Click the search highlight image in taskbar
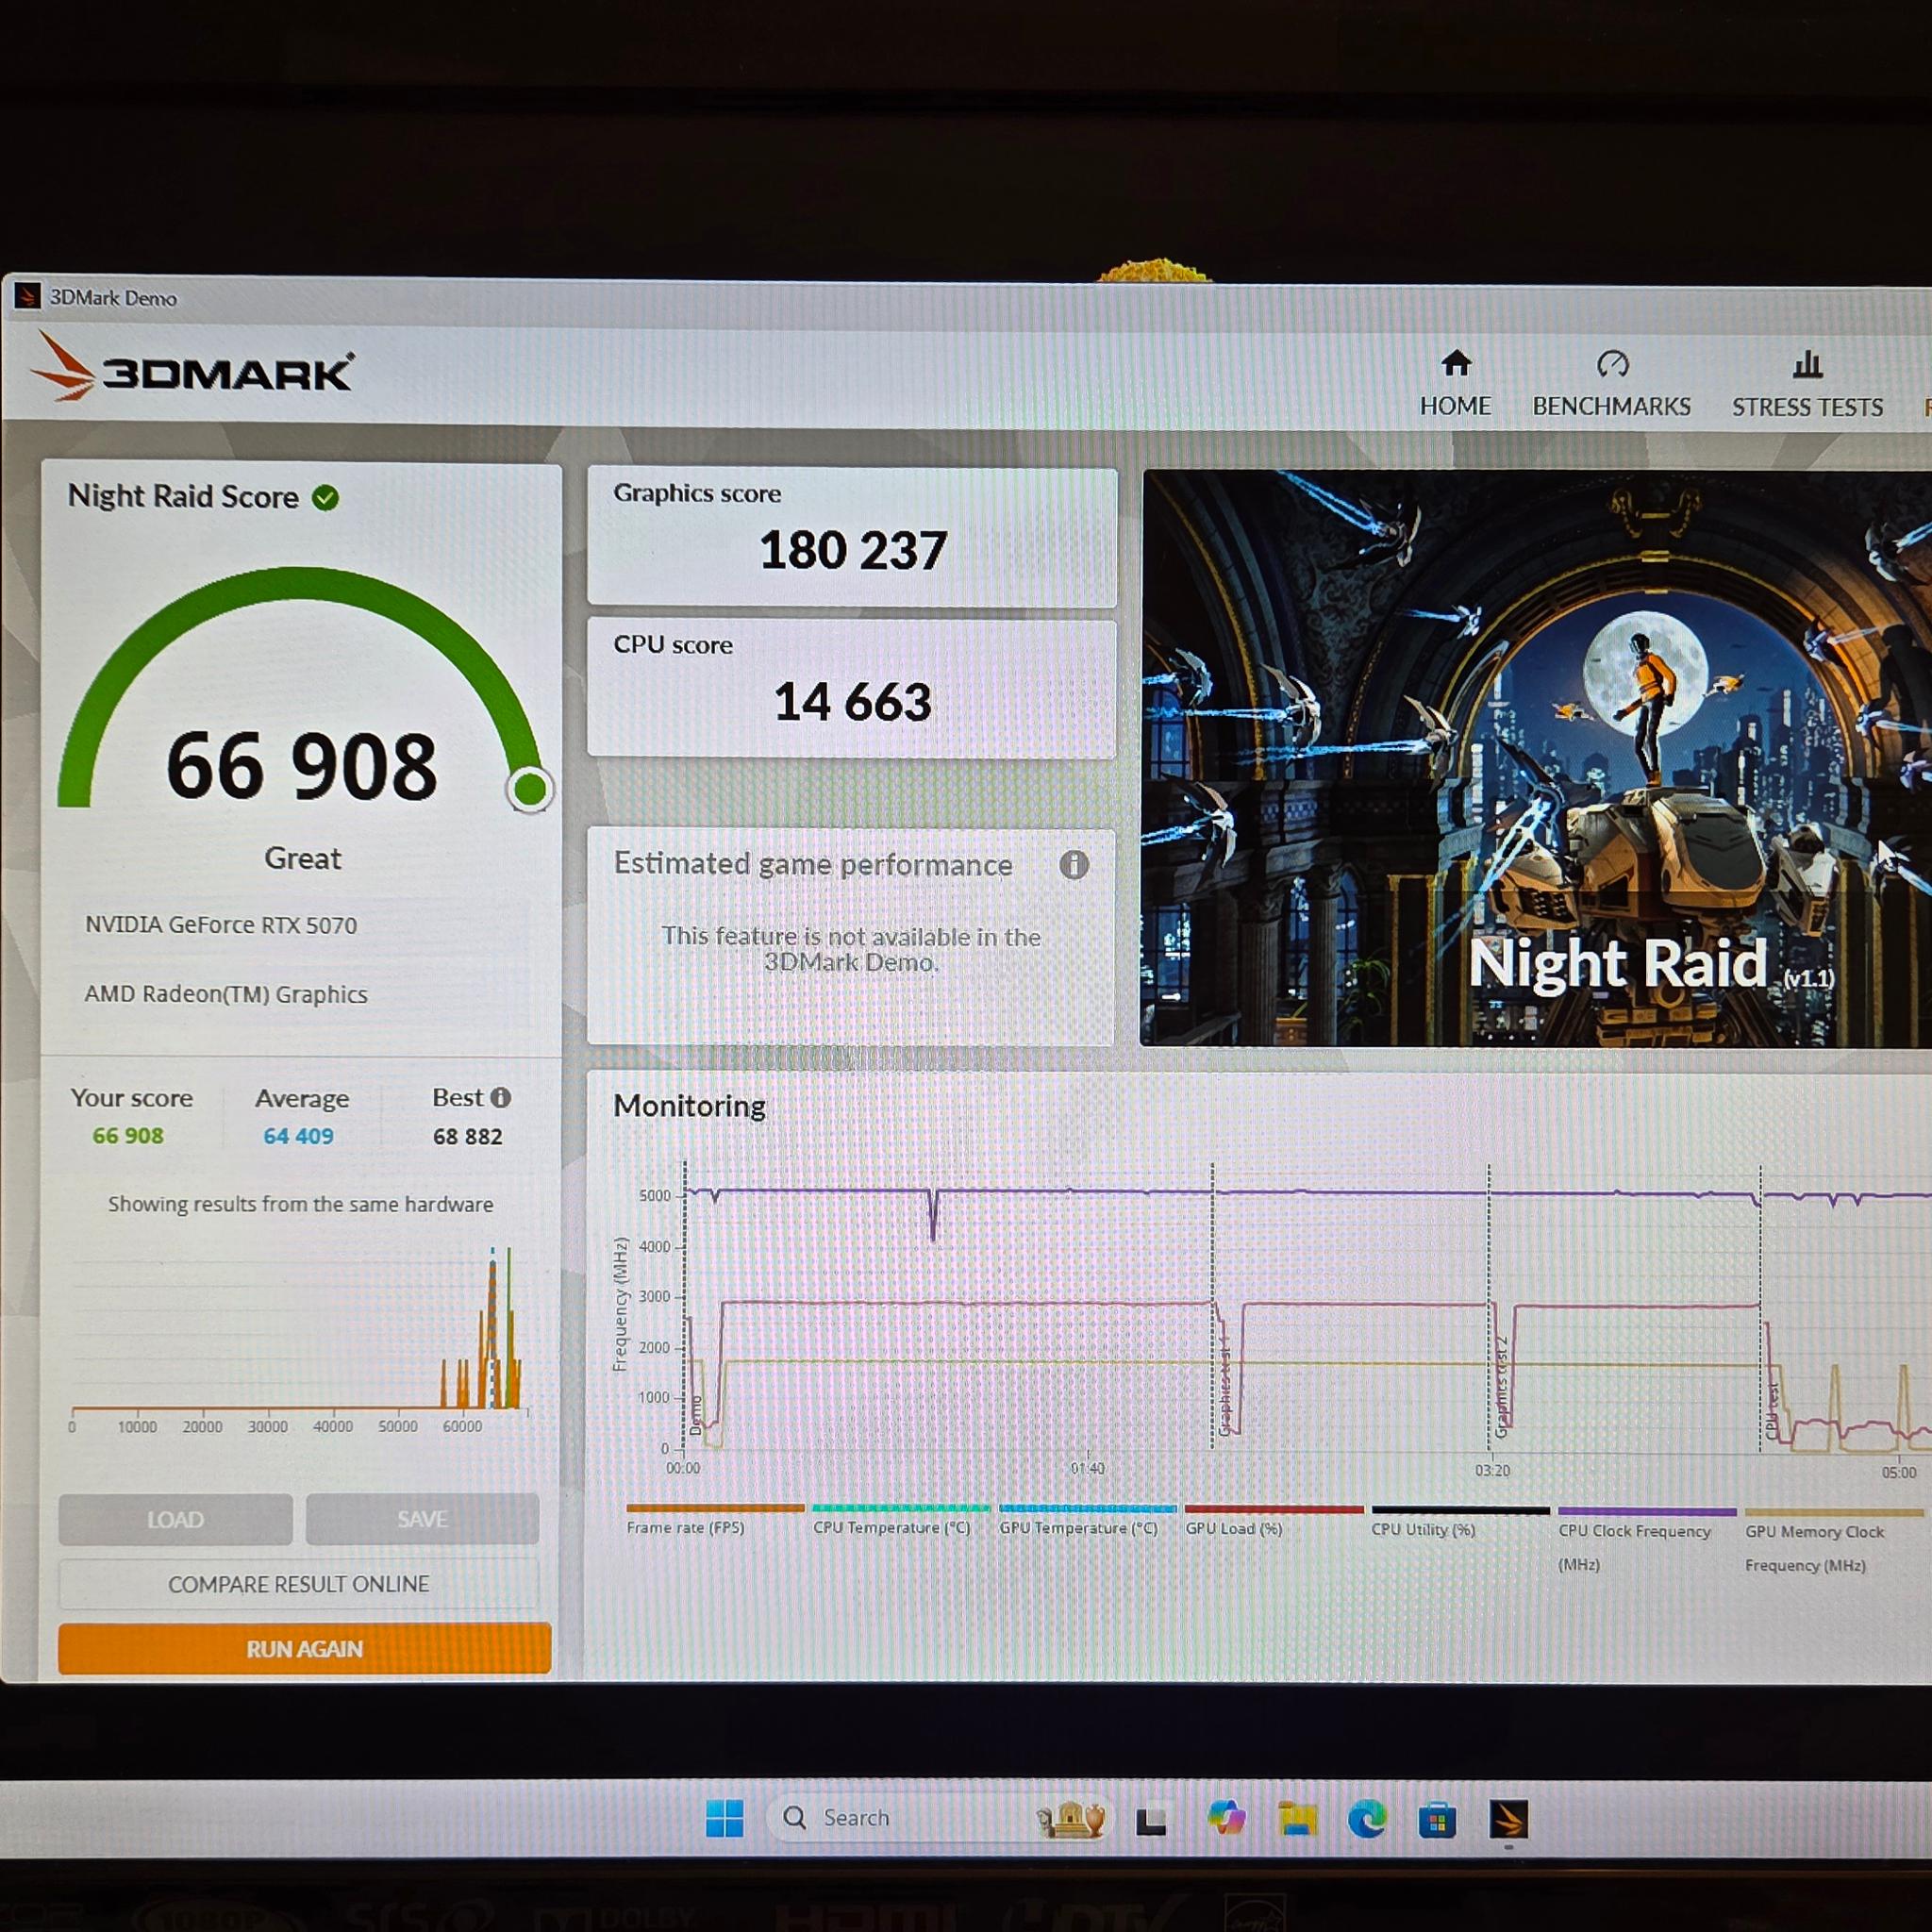The height and width of the screenshot is (1932, 1932). tap(1071, 1820)
